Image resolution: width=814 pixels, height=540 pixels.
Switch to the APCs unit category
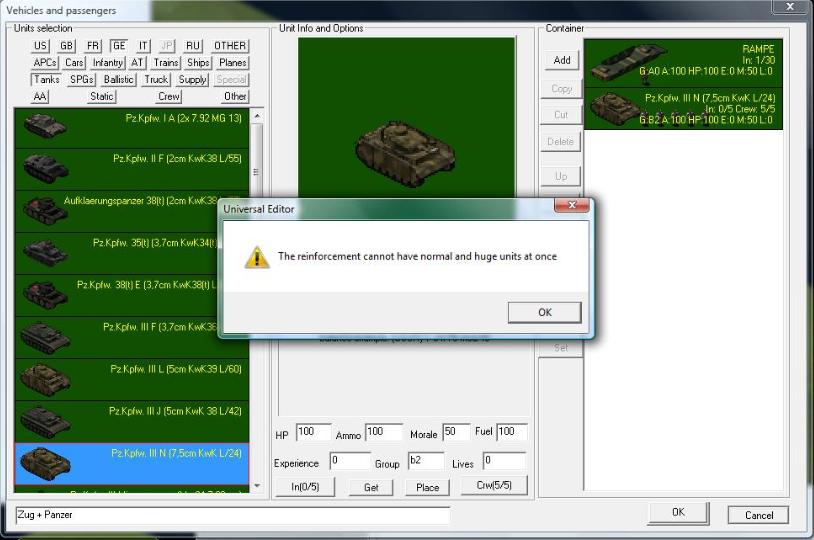coord(45,63)
